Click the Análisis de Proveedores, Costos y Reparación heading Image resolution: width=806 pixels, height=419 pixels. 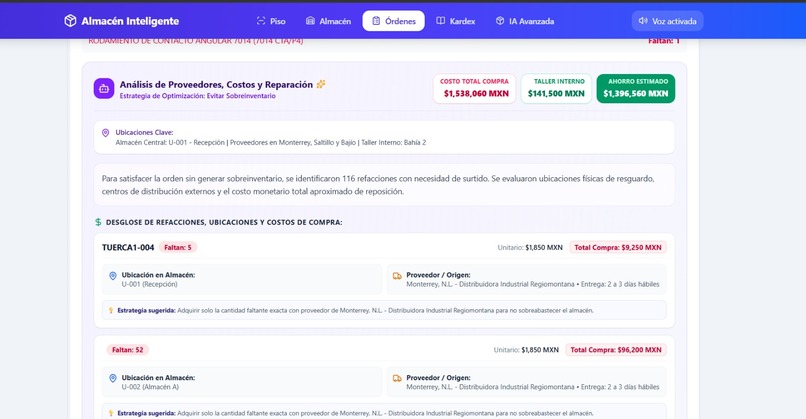pyautogui.click(x=216, y=84)
